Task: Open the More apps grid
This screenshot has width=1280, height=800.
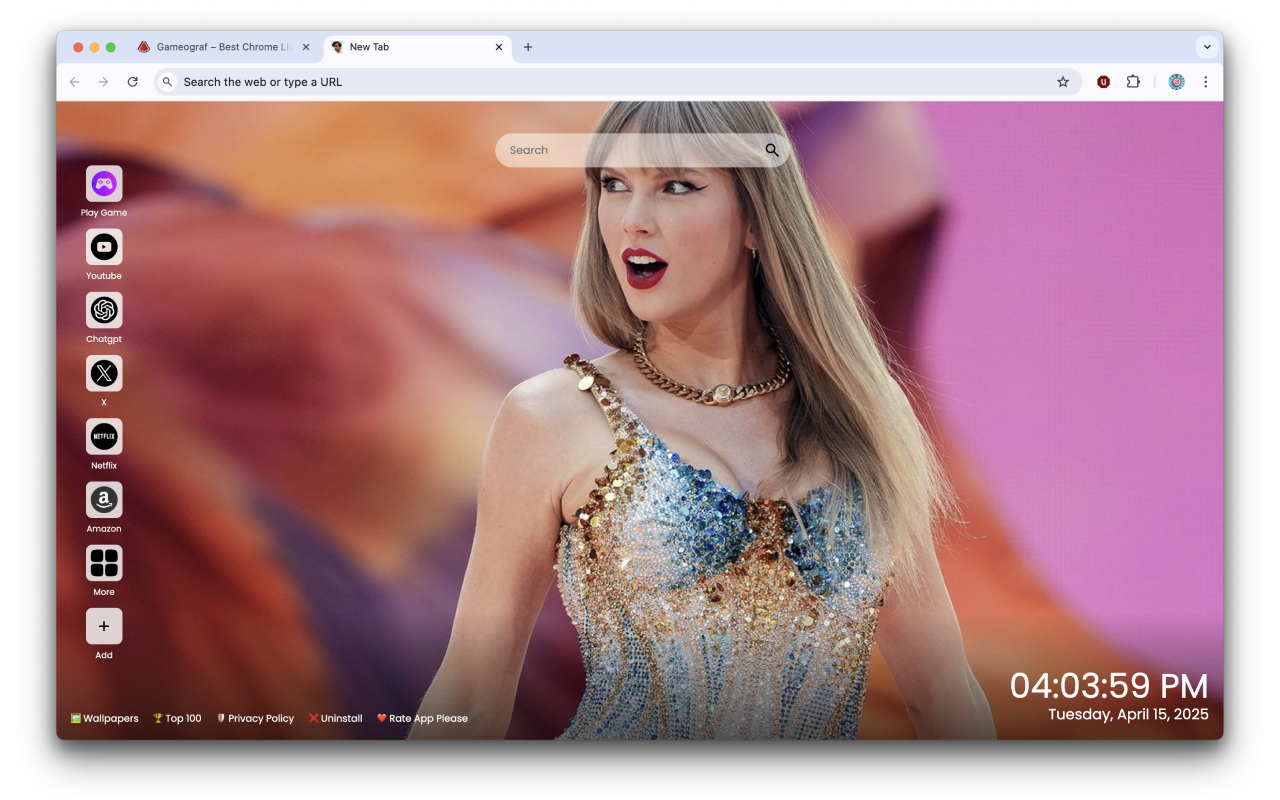Action: (104, 563)
